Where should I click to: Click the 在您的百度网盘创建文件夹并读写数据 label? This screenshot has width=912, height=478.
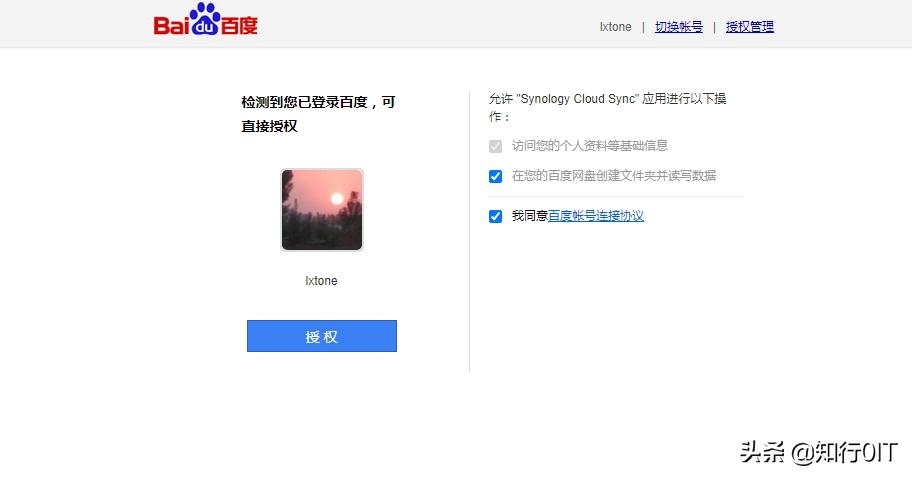(614, 176)
